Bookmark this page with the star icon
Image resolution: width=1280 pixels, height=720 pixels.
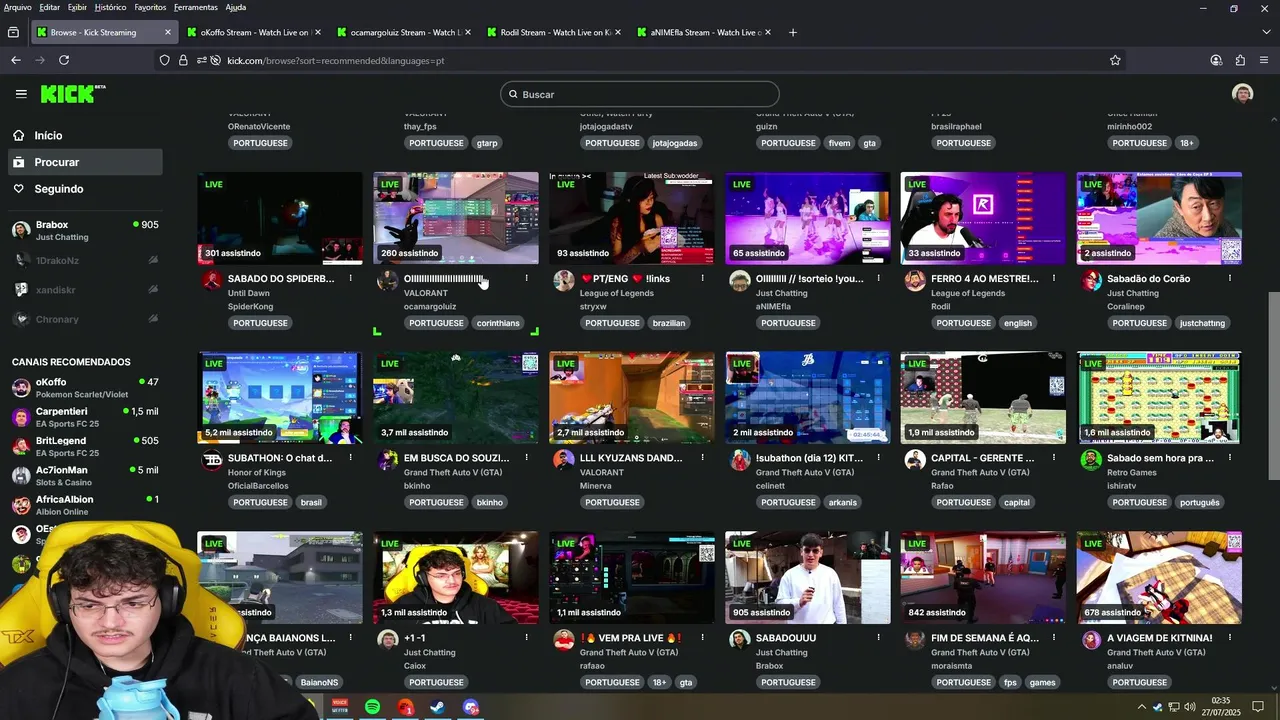(x=1115, y=60)
